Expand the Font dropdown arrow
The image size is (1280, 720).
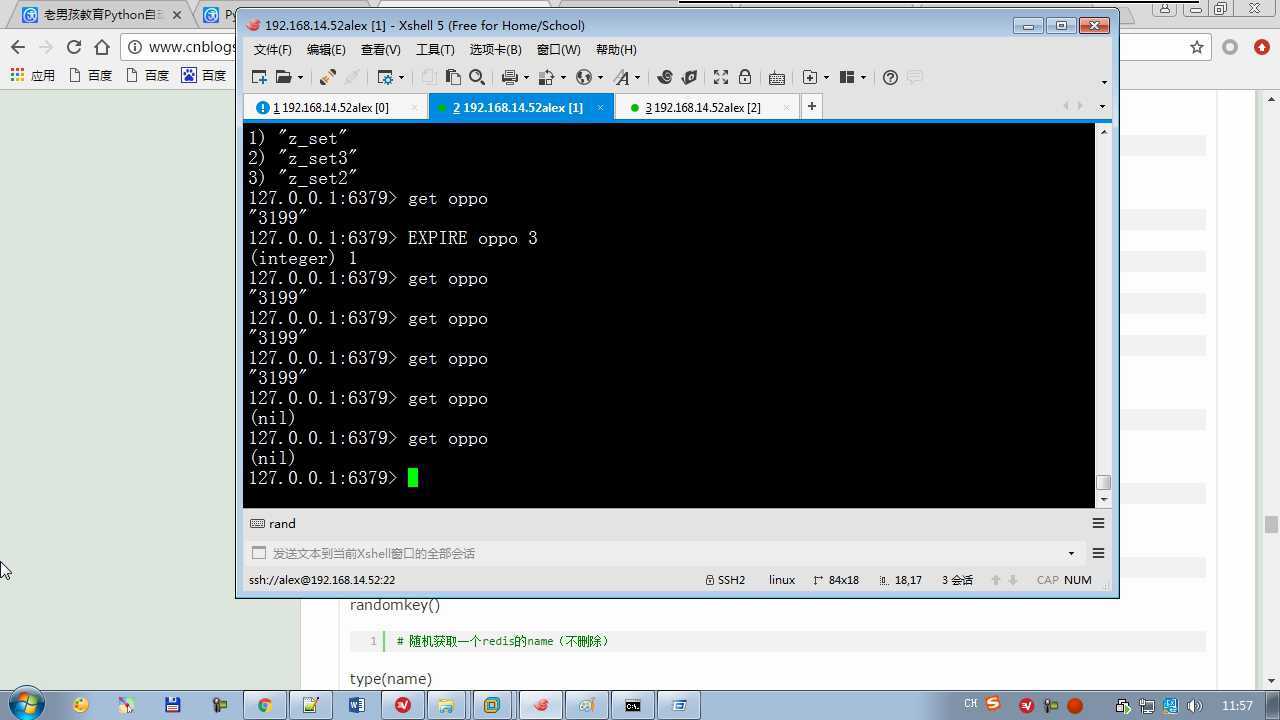coord(637,78)
